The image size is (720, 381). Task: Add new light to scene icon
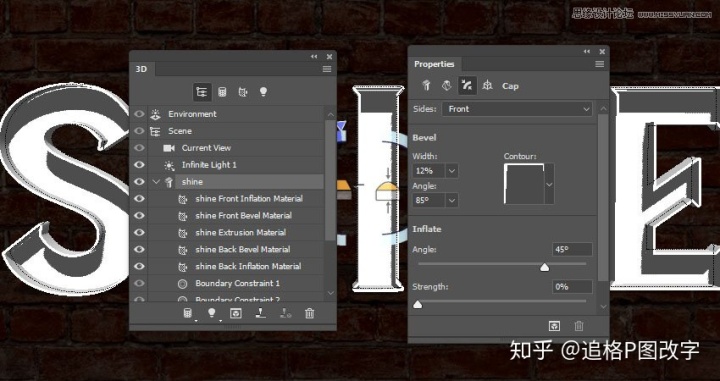pos(212,313)
